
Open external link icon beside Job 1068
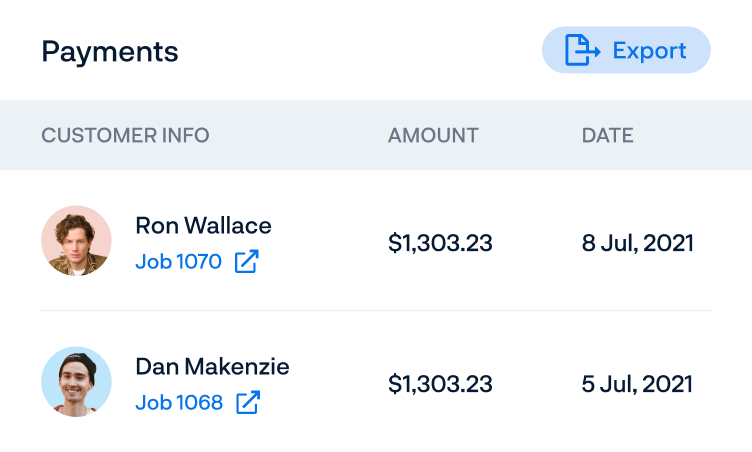pyautogui.click(x=247, y=403)
